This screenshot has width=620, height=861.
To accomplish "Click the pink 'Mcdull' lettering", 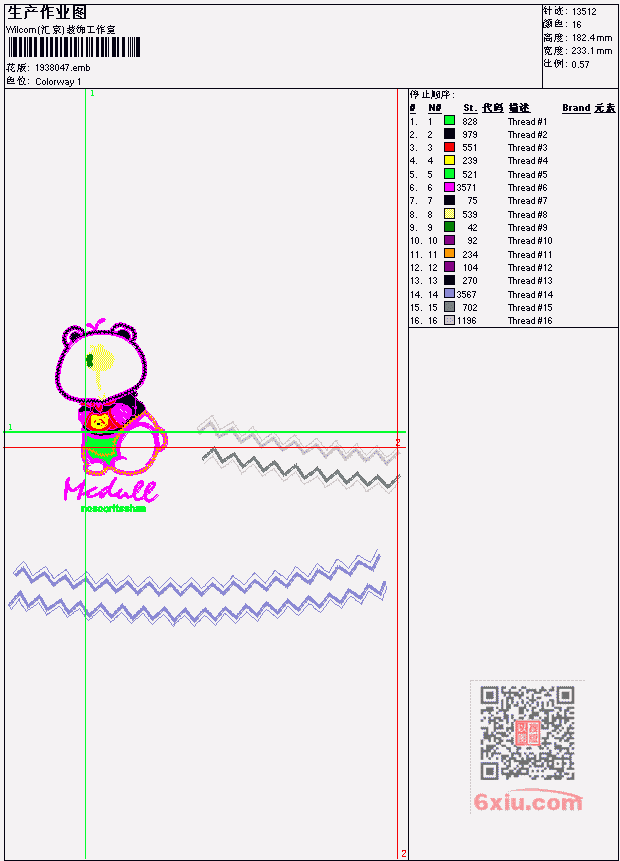I will (x=110, y=489).
